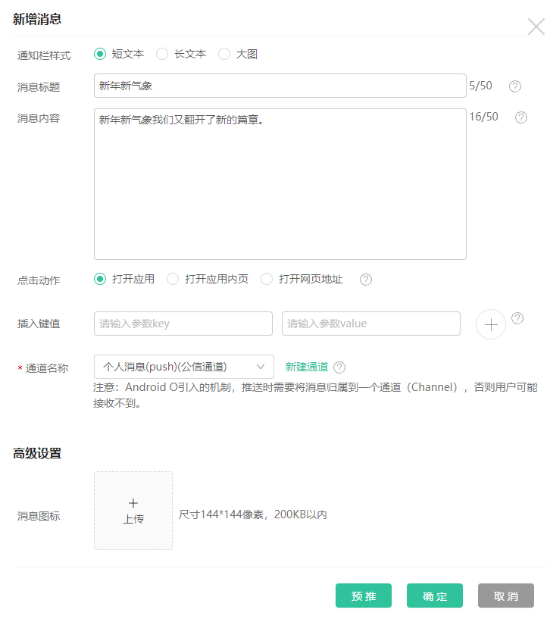Click the help icon beside 消息内容 counter

(x=521, y=117)
